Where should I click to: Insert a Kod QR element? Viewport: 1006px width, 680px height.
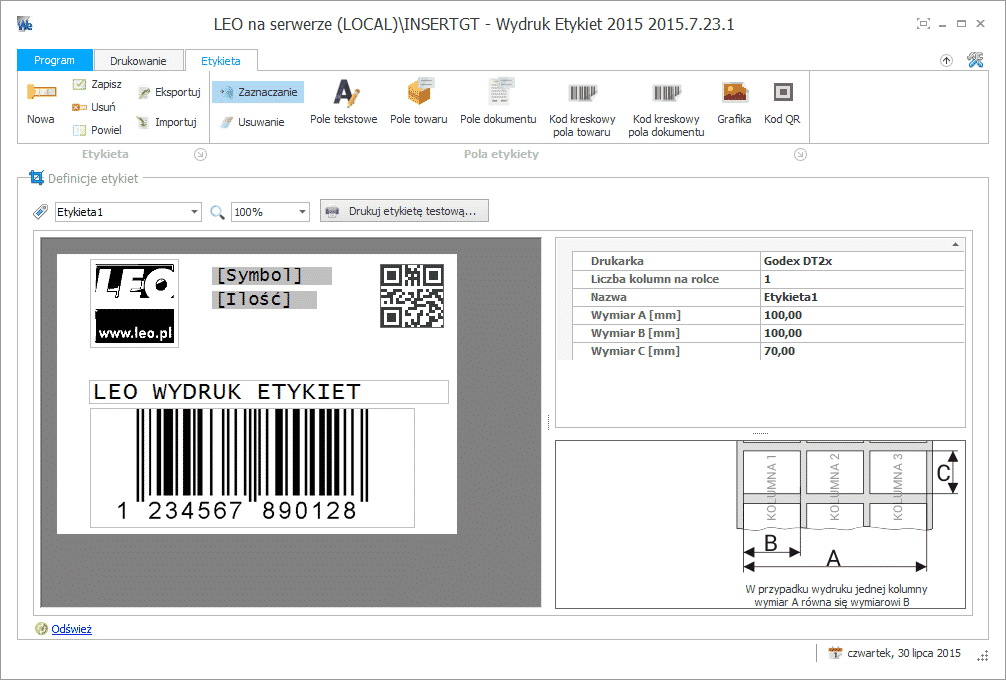pyautogui.click(x=782, y=103)
